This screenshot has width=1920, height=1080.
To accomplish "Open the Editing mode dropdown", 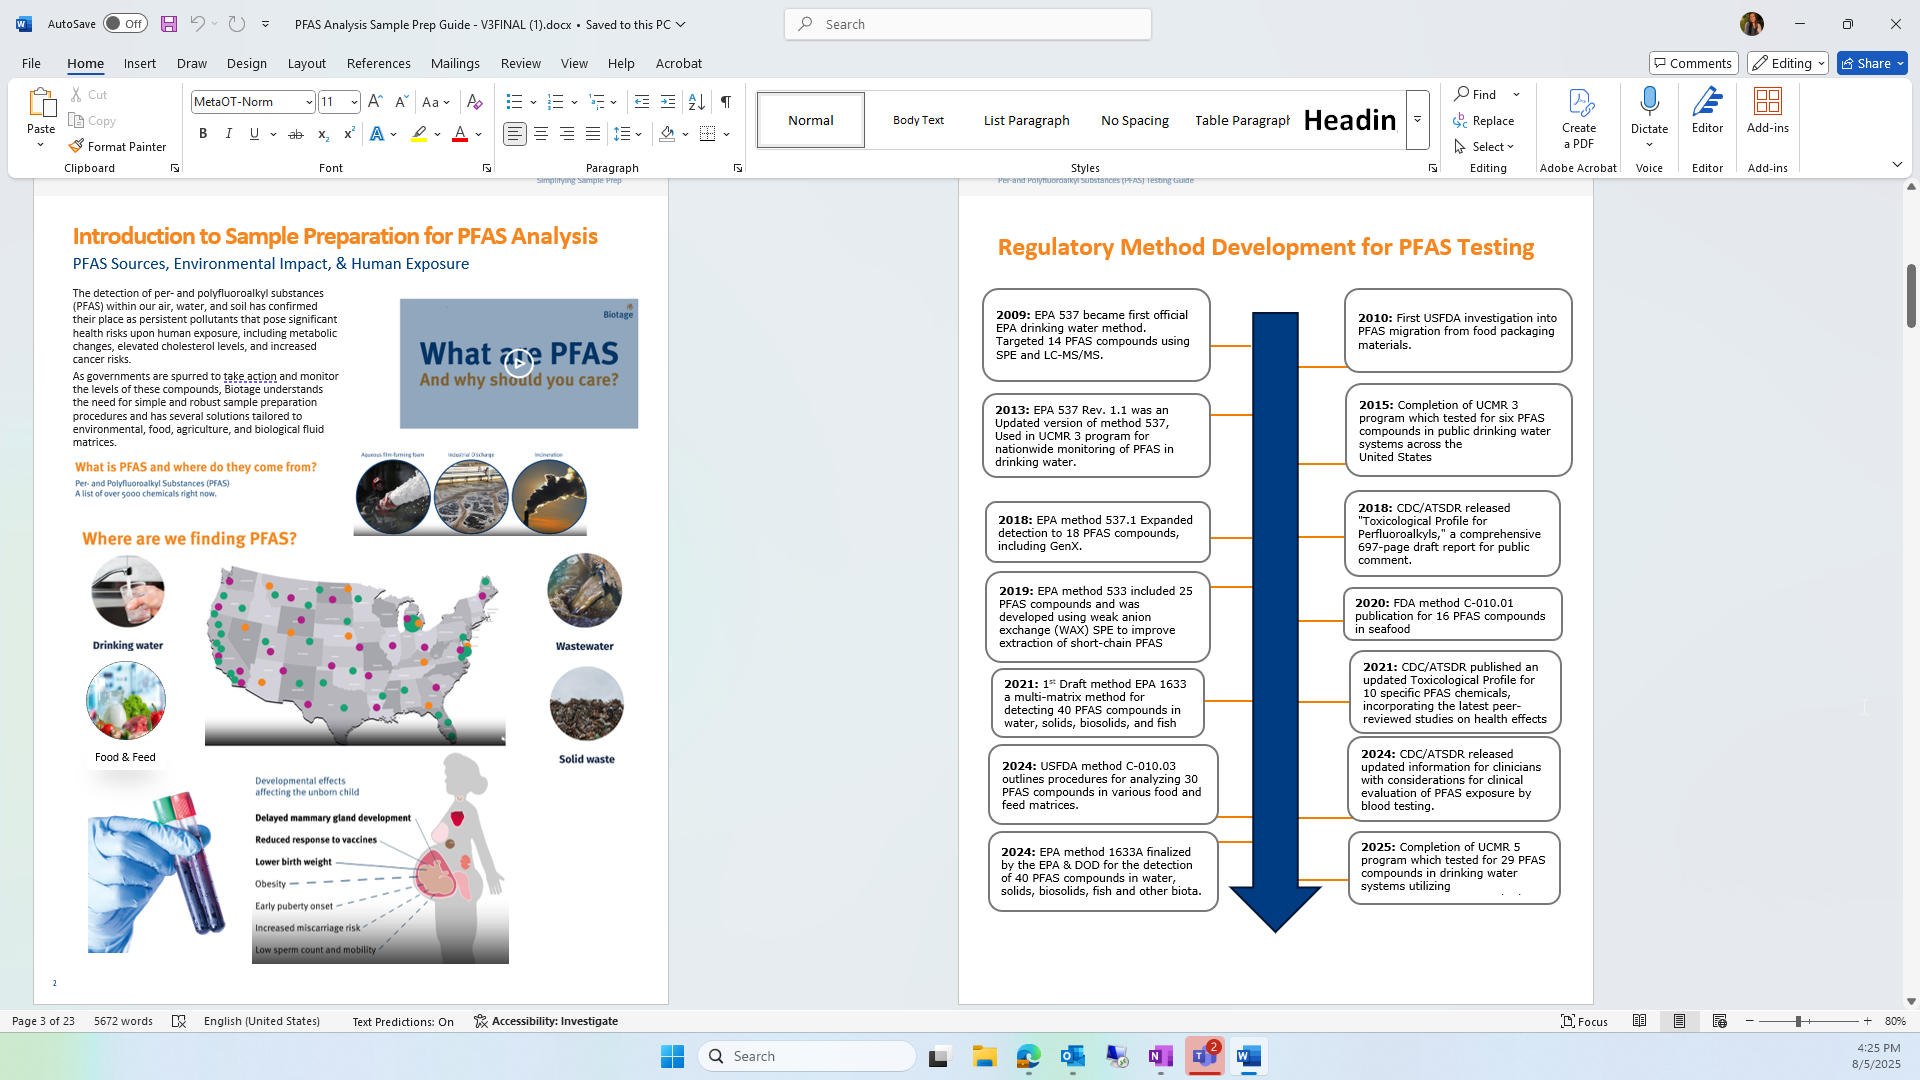I will (x=1787, y=63).
